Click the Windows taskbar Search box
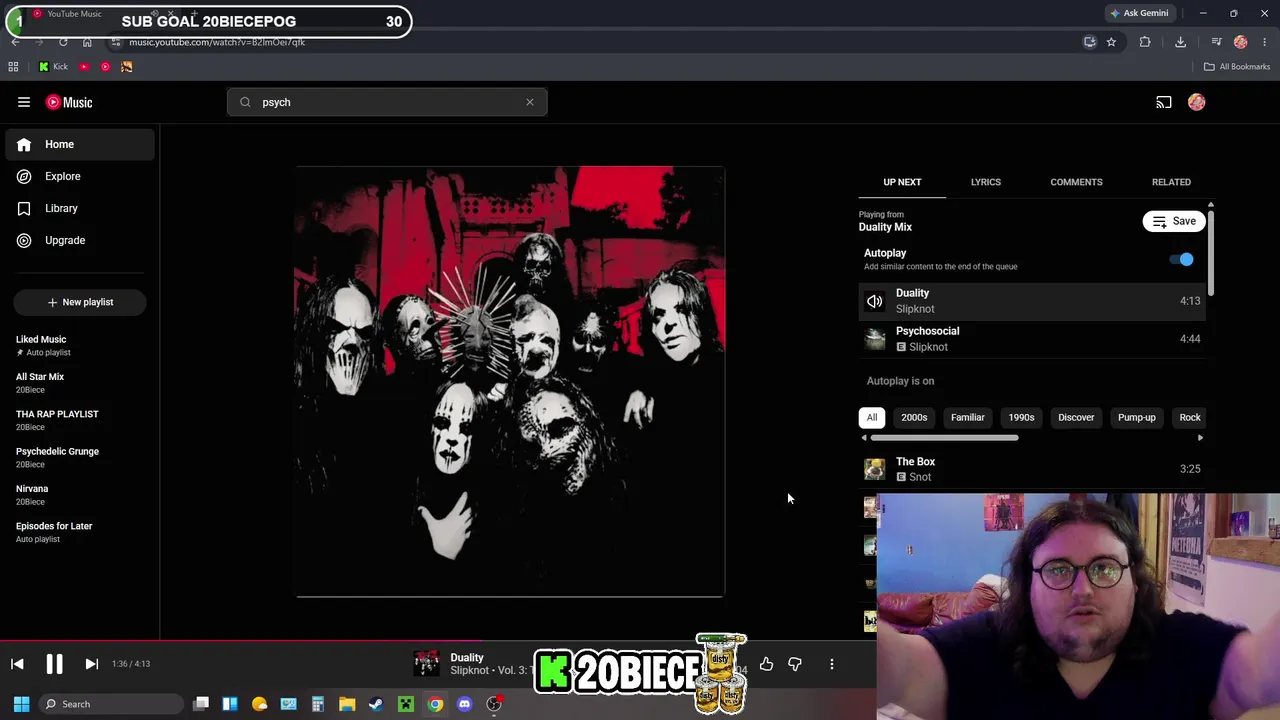 (110, 704)
